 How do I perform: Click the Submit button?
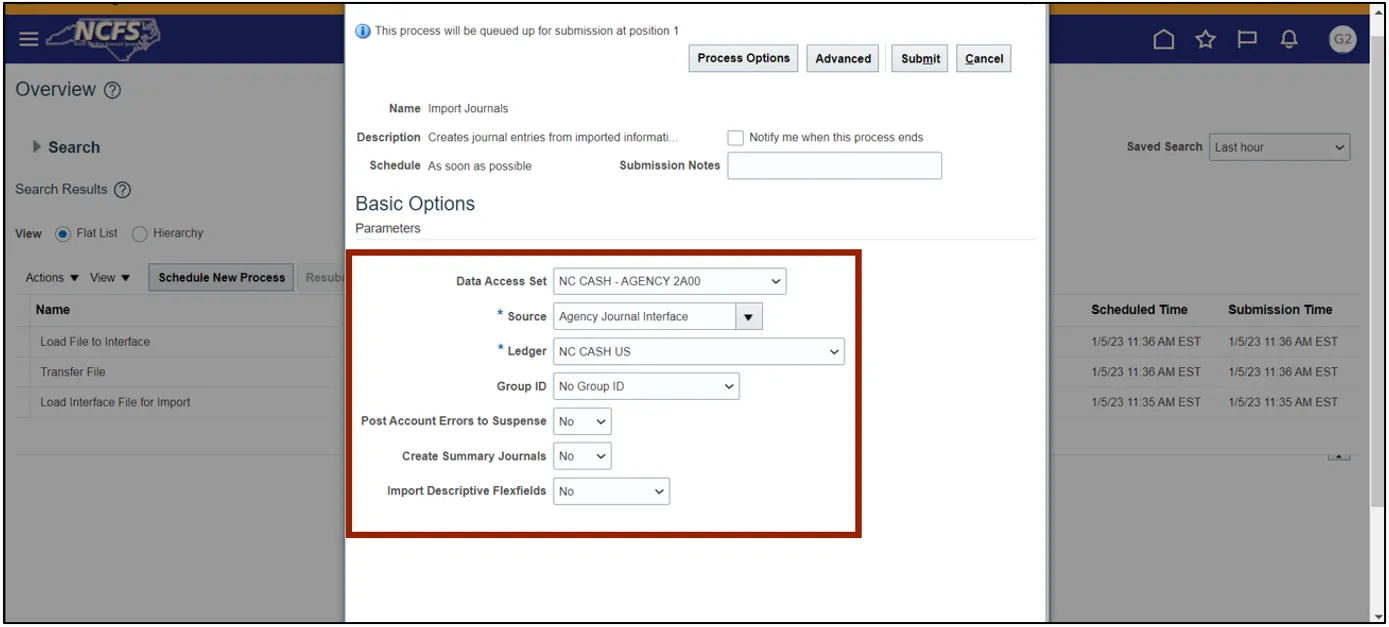920,59
